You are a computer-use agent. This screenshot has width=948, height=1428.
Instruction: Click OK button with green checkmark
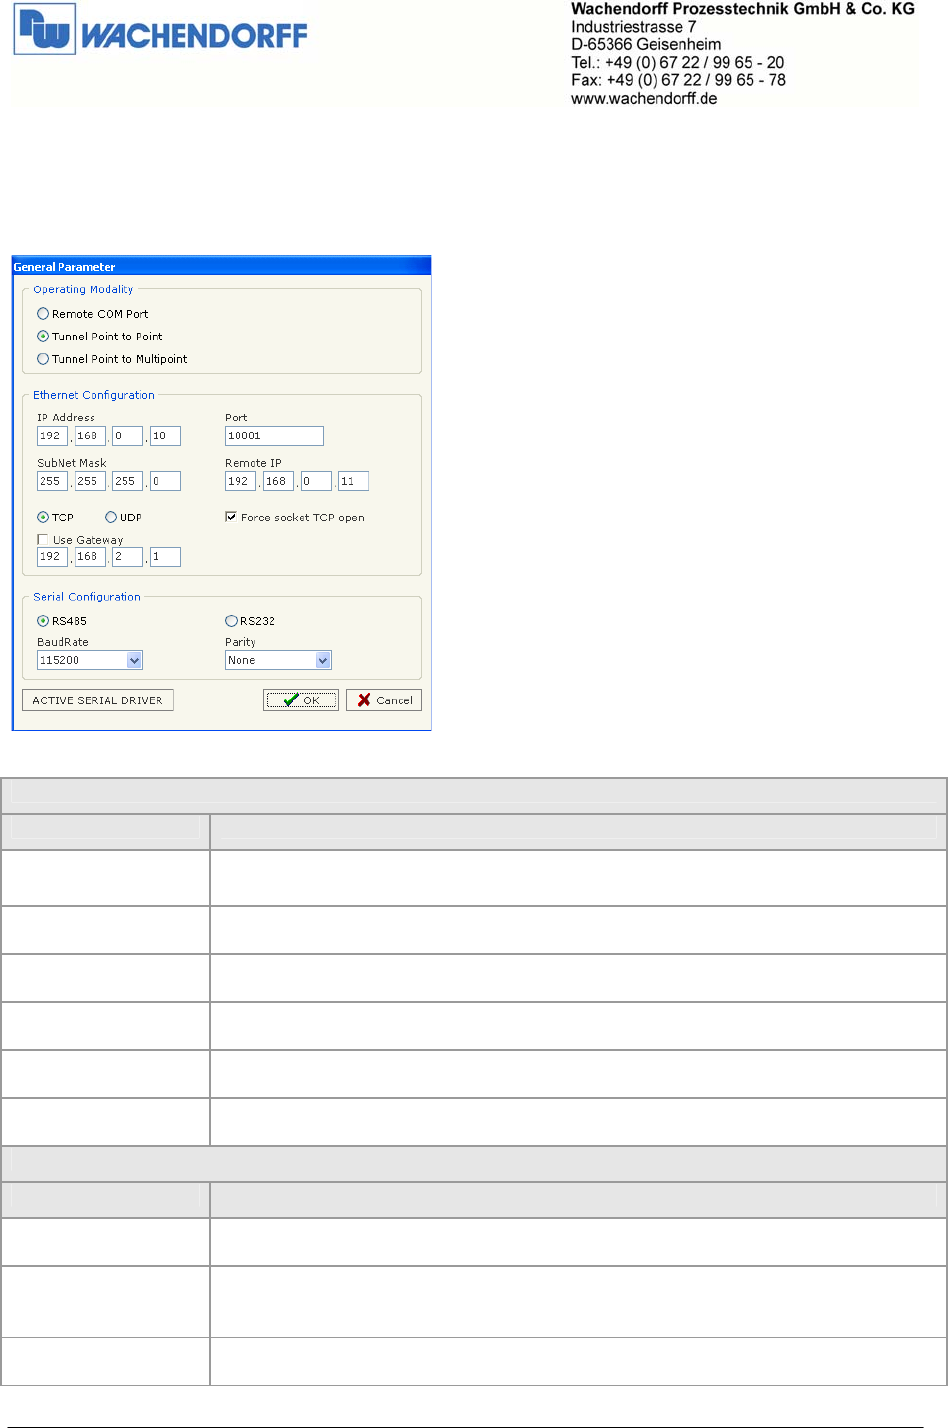click(x=301, y=700)
